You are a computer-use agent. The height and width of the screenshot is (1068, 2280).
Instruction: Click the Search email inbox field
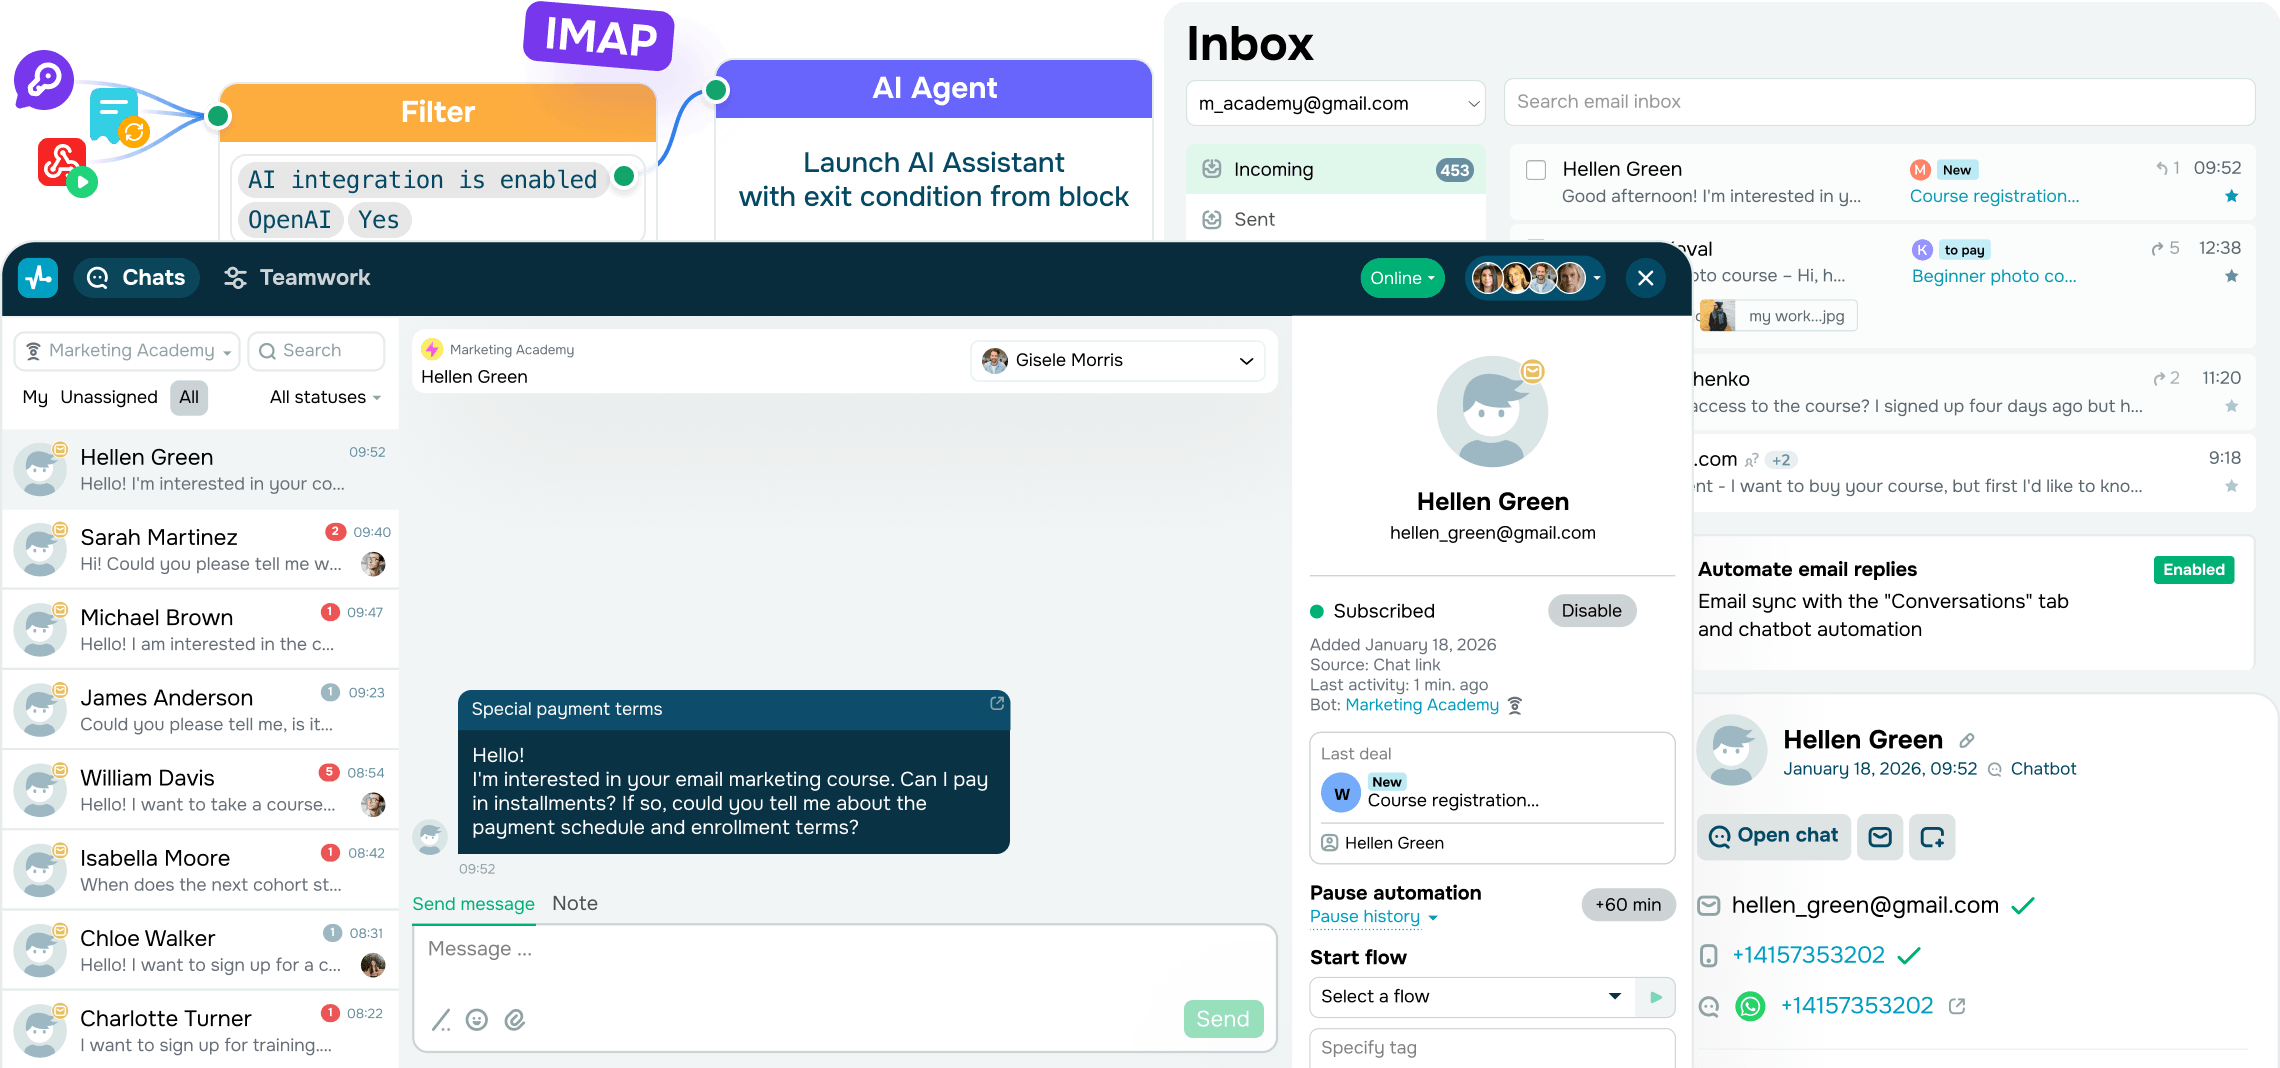[1880, 102]
